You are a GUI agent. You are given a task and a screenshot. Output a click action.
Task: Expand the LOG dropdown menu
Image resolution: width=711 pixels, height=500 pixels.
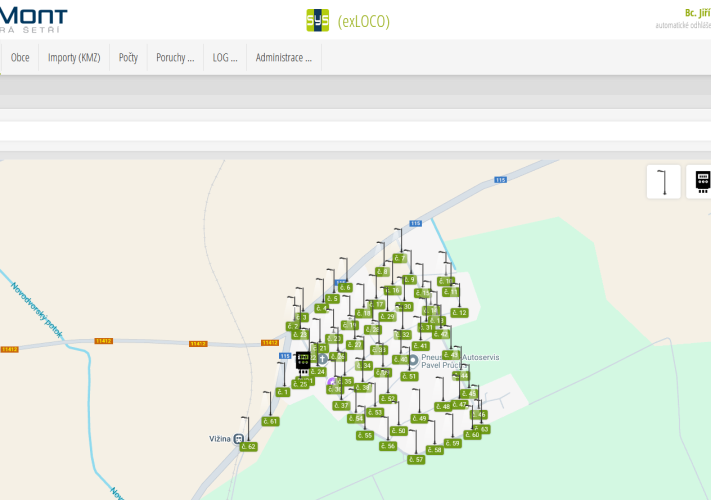click(x=225, y=58)
